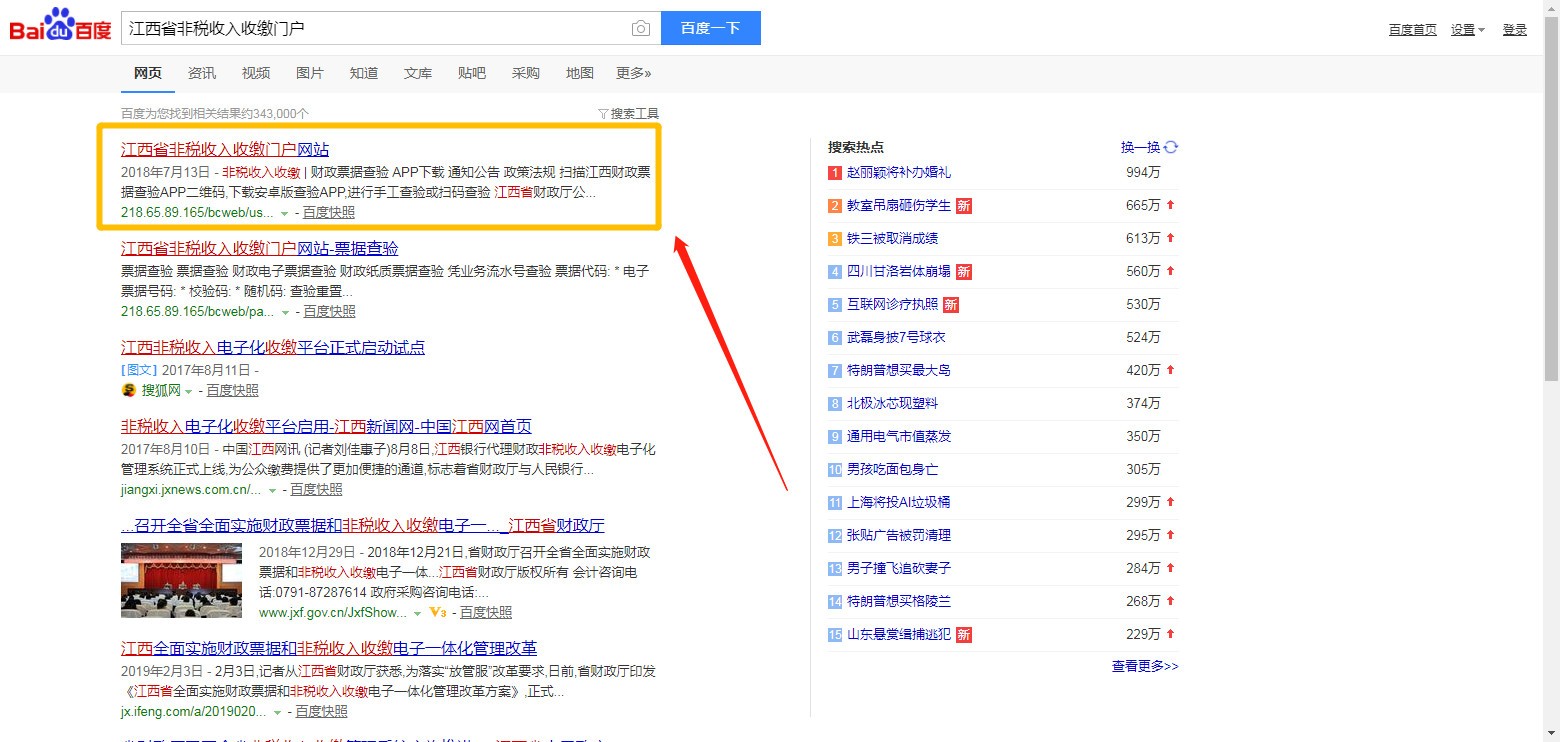Open image search camera icon
Screen dimensions: 1560x742
641,28
